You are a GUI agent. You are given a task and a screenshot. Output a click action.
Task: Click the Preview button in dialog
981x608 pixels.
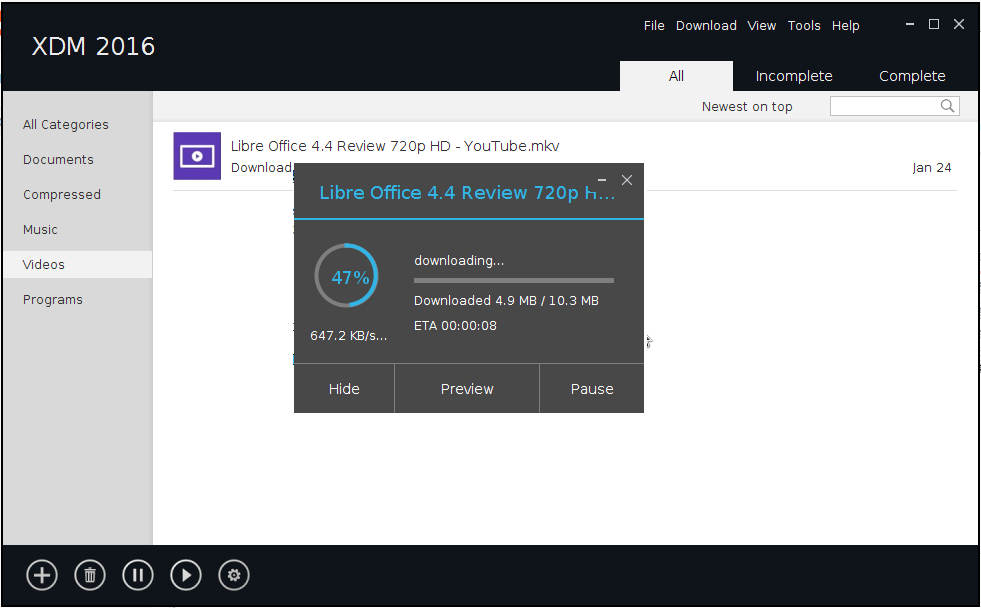point(467,388)
